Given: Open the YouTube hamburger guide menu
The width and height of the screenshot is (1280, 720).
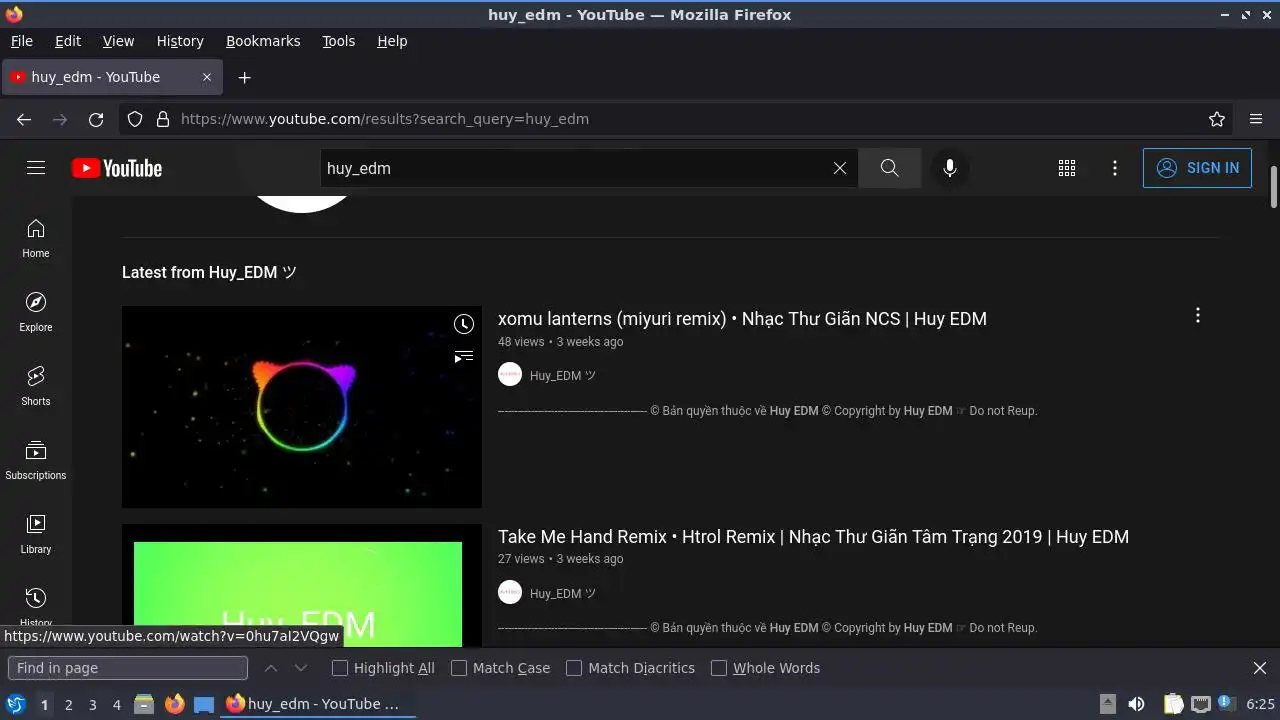Looking at the screenshot, I should coord(36,168).
